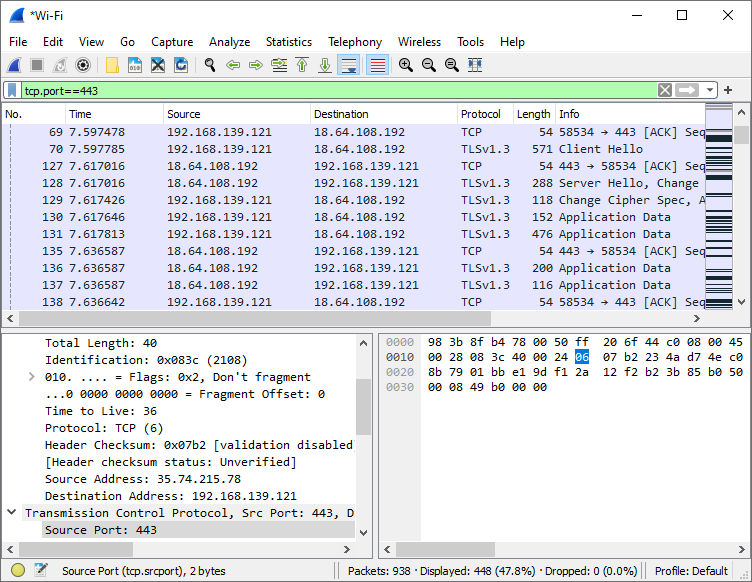Click the Find Packet magnifier icon
Viewport: 752px width, 582px height.
(x=210, y=65)
